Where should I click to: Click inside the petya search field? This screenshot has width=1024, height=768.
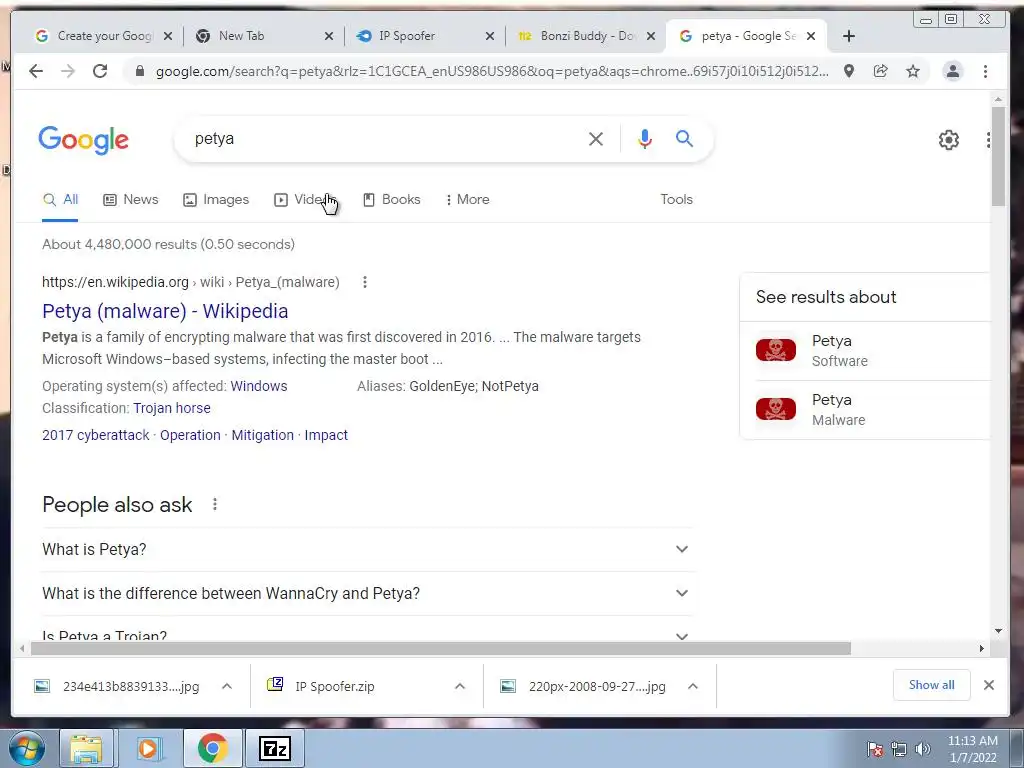[x=385, y=138]
